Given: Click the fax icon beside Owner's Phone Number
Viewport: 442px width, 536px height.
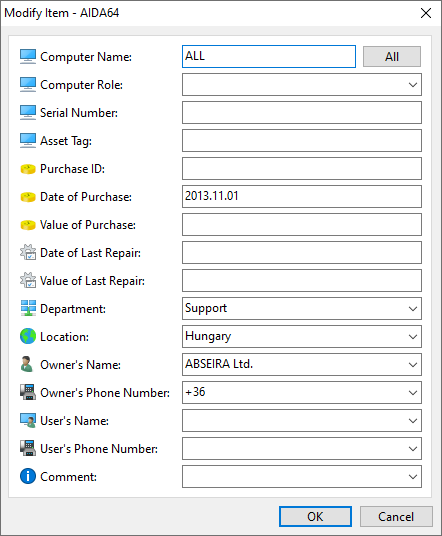Looking at the screenshot, I should click(28, 392).
